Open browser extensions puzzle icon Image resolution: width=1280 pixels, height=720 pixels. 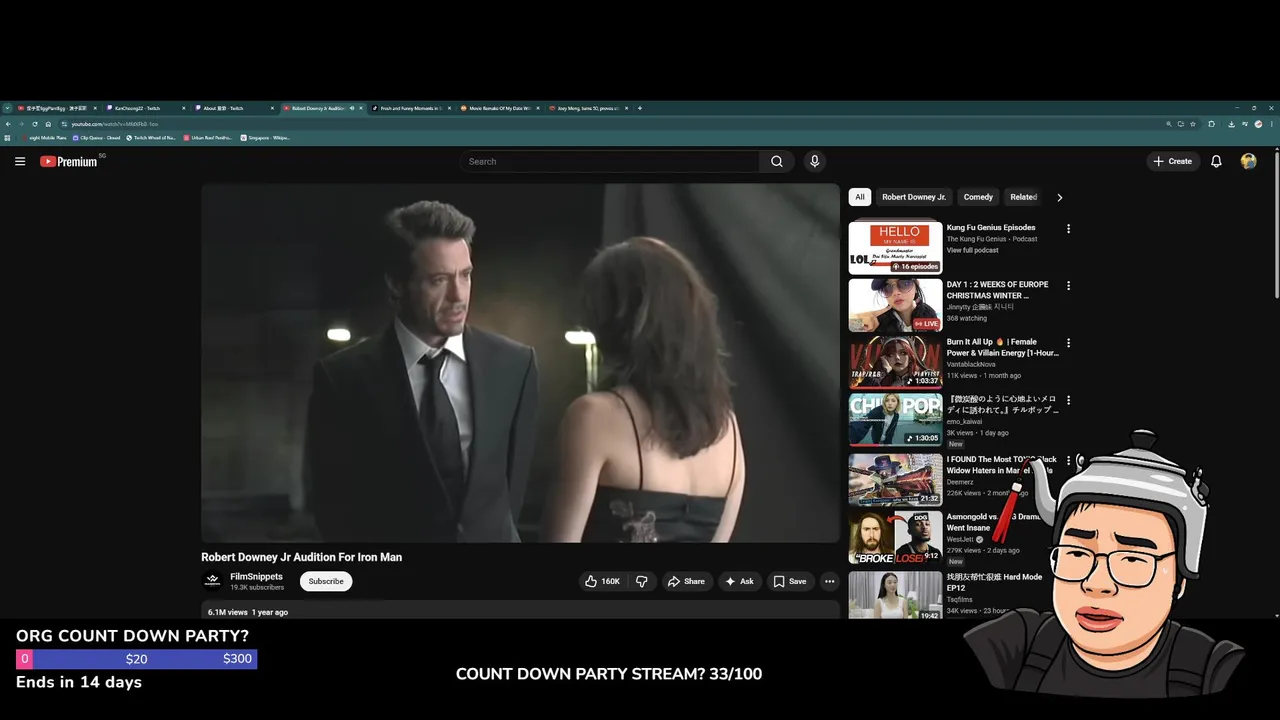(x=1211, y=124)
